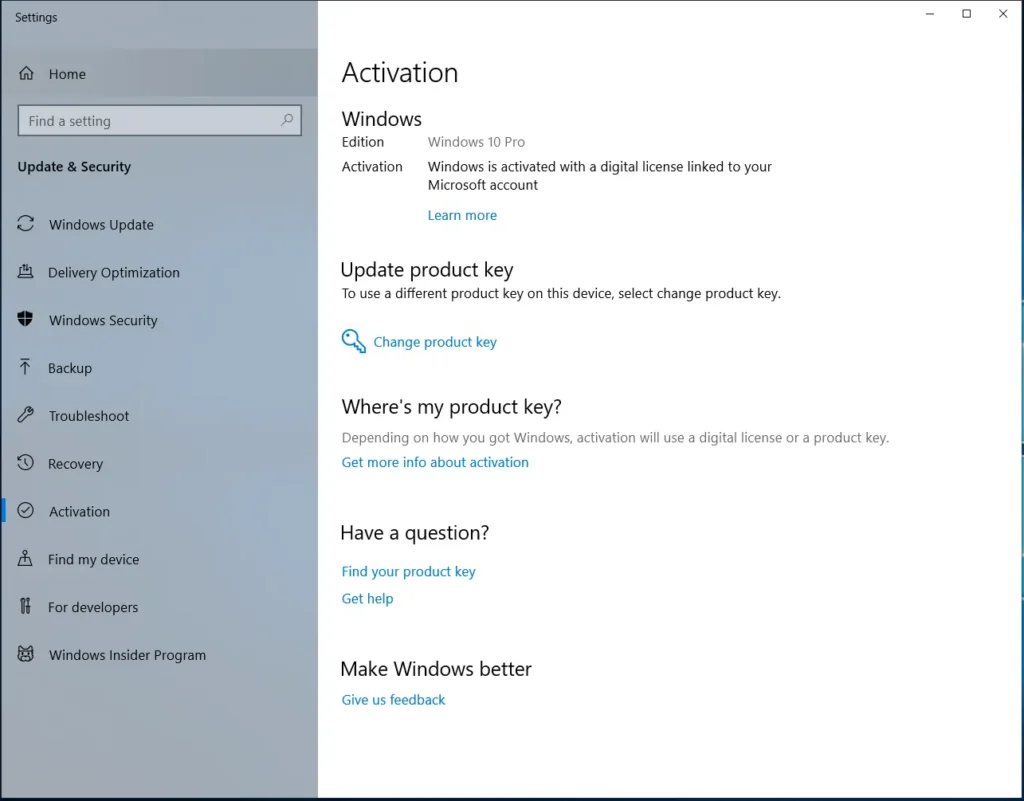Click the Home house icon

pos(26,73)
